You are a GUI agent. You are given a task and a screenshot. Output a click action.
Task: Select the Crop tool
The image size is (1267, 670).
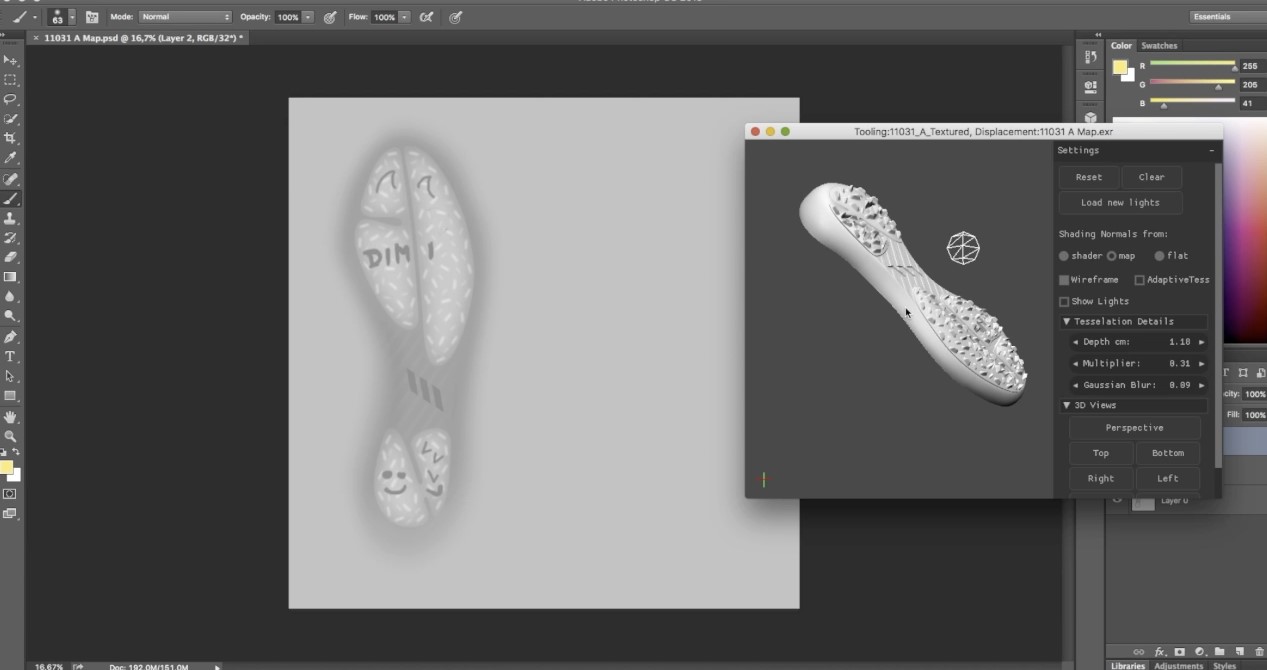click(10, 138)
